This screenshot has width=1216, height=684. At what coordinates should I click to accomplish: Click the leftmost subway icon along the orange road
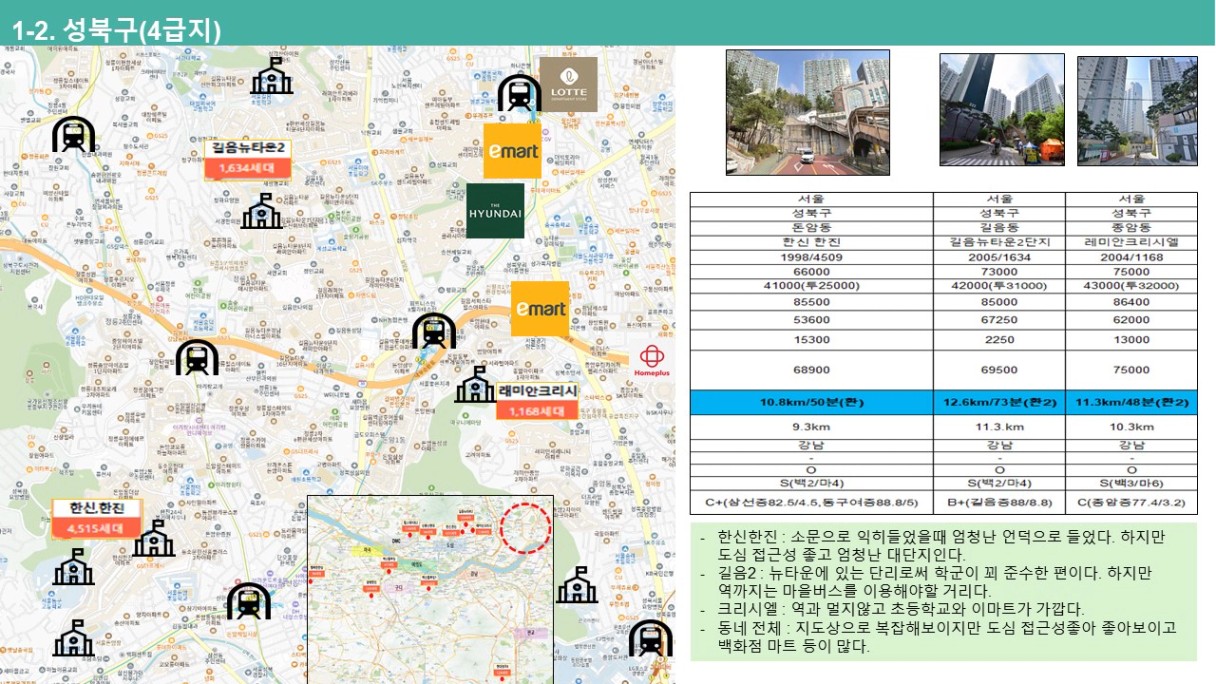[197, 357]
